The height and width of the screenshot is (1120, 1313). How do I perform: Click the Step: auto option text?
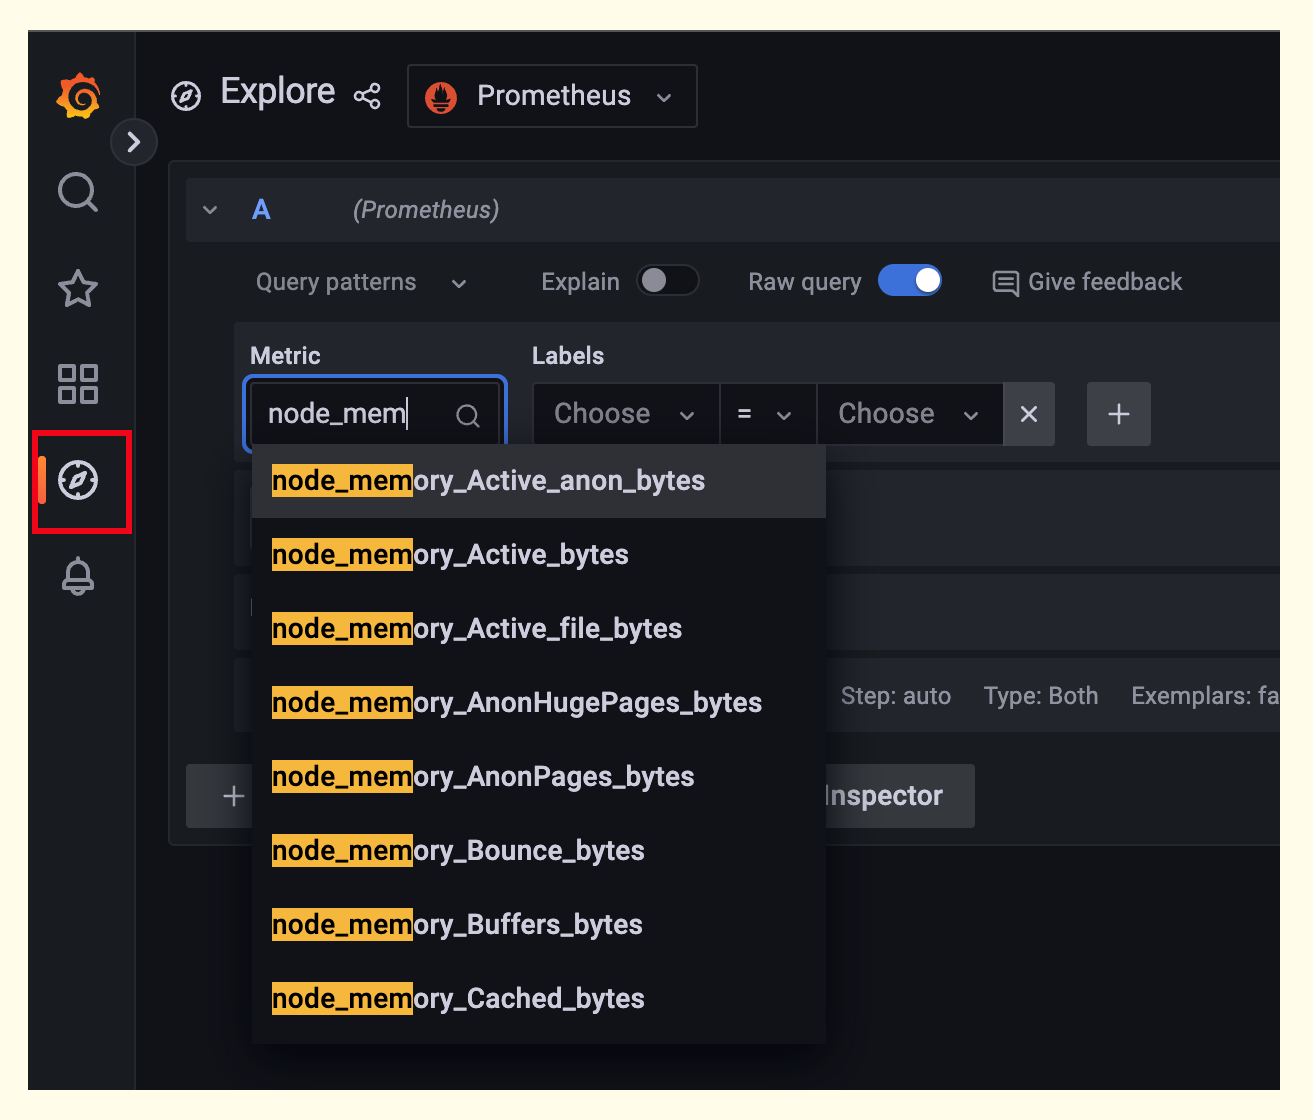pyautogui.click(x=896, y=696)
